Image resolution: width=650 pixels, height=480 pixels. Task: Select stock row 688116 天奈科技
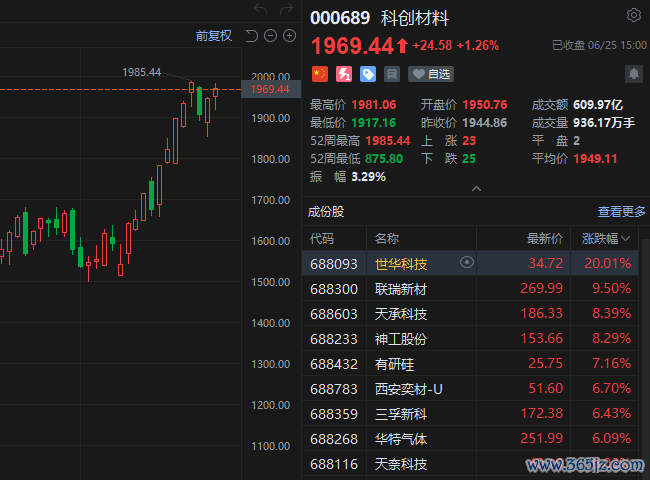[470, 463]
